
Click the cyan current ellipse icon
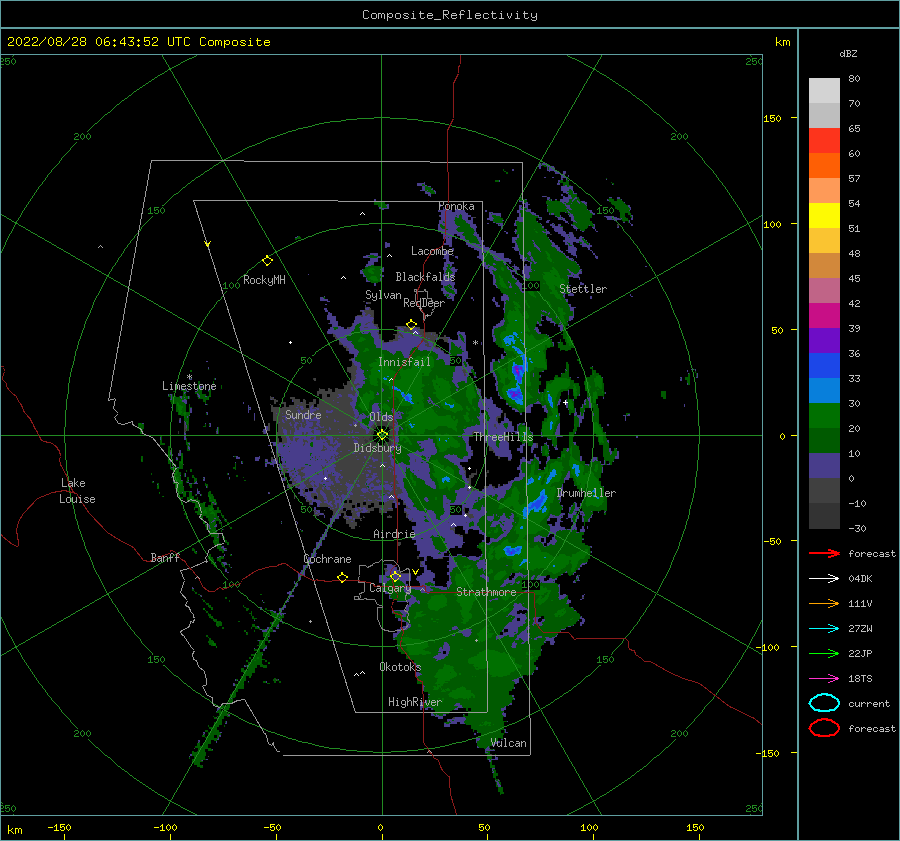(x=824, y=703)
